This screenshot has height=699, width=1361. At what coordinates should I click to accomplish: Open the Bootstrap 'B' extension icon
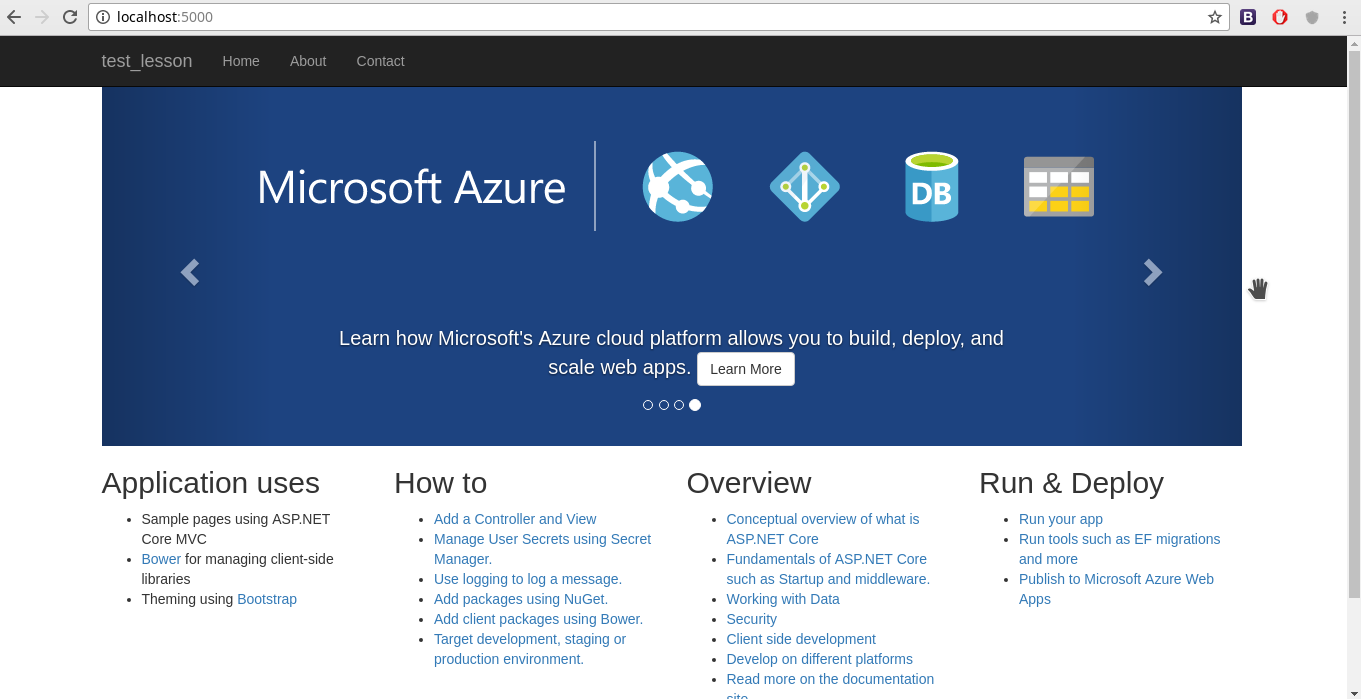tap(1248, 17)
